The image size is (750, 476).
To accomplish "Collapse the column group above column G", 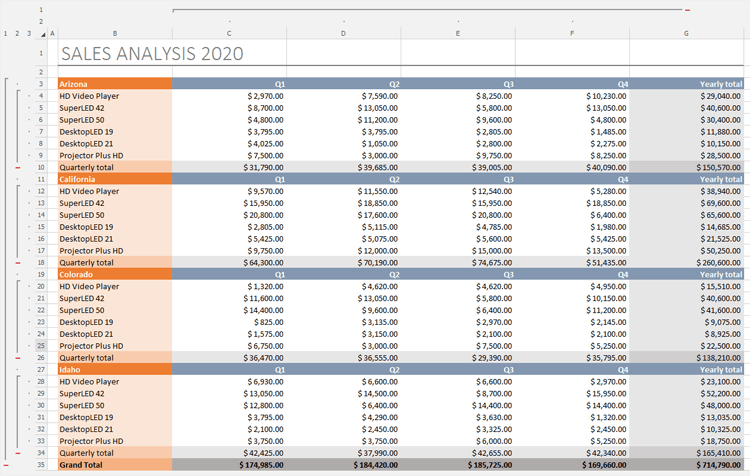I will [687, 10].
